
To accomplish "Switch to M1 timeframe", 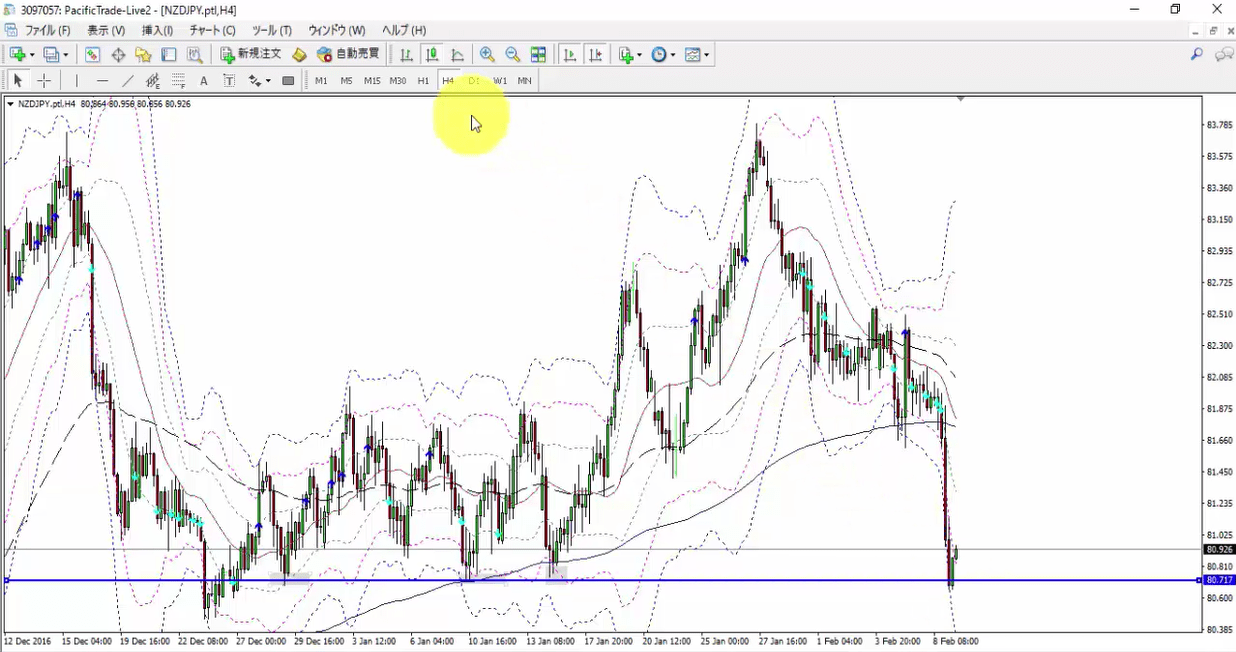I will tap(321, 81).
